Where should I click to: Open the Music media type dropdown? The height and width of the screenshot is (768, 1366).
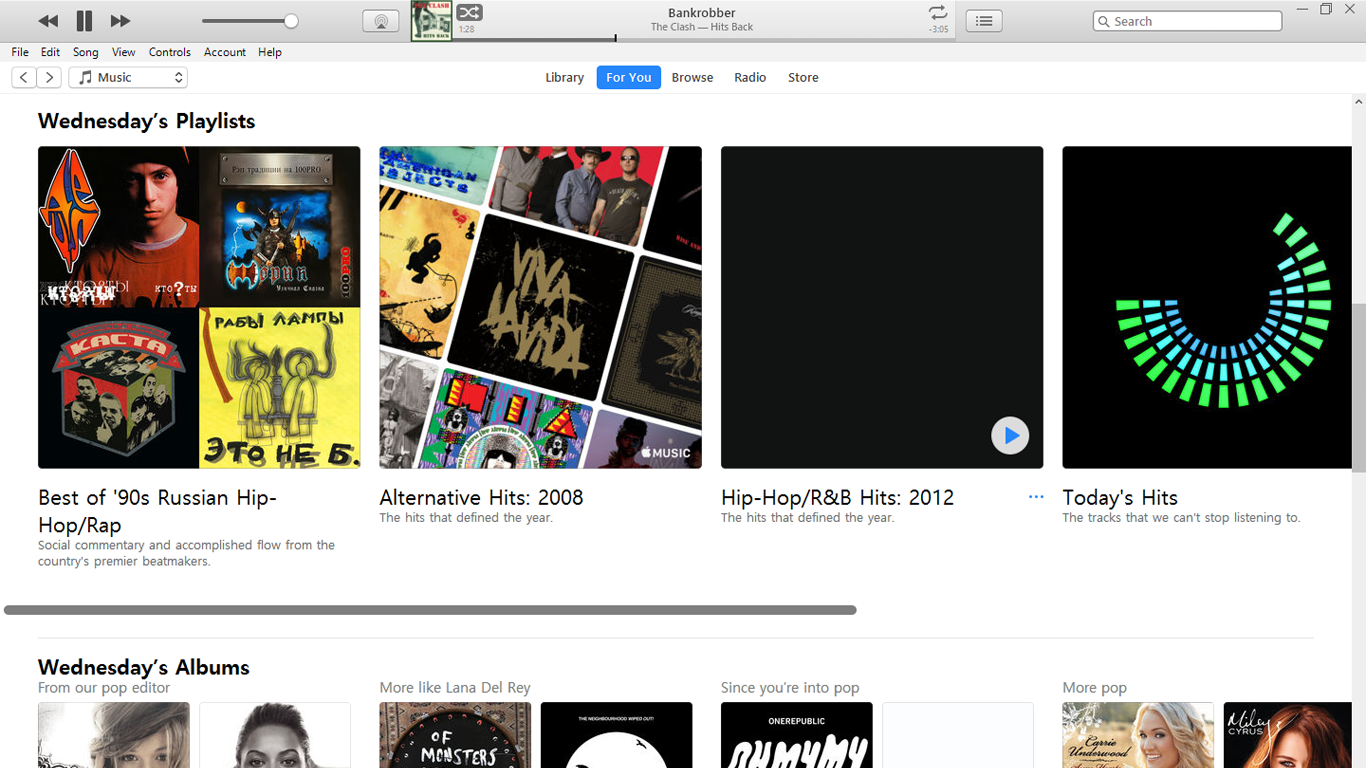click(128, 77)
